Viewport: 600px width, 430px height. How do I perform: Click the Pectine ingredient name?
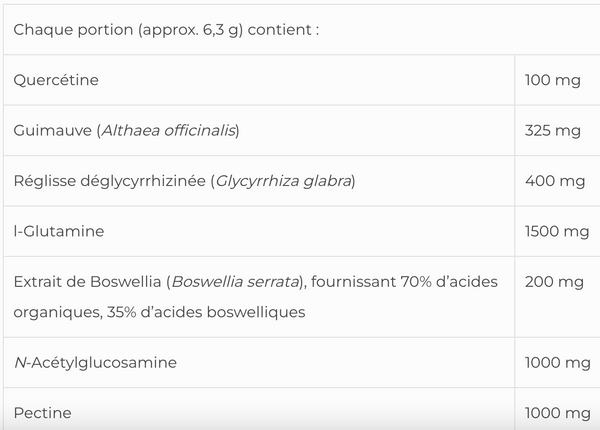tap(43, 413)
